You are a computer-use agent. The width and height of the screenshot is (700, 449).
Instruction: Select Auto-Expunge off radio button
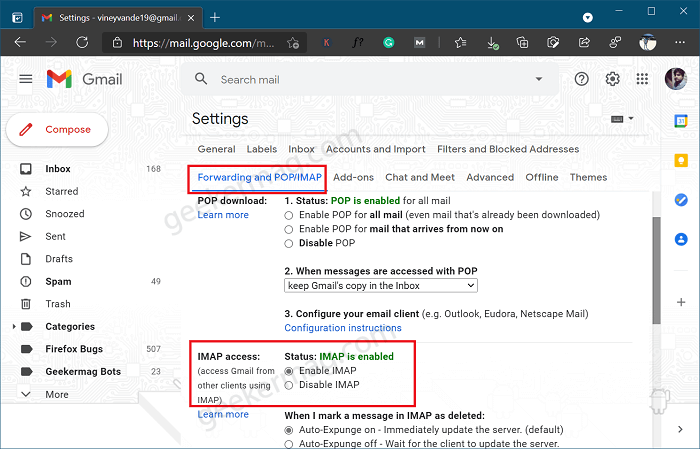click(289, 445)
